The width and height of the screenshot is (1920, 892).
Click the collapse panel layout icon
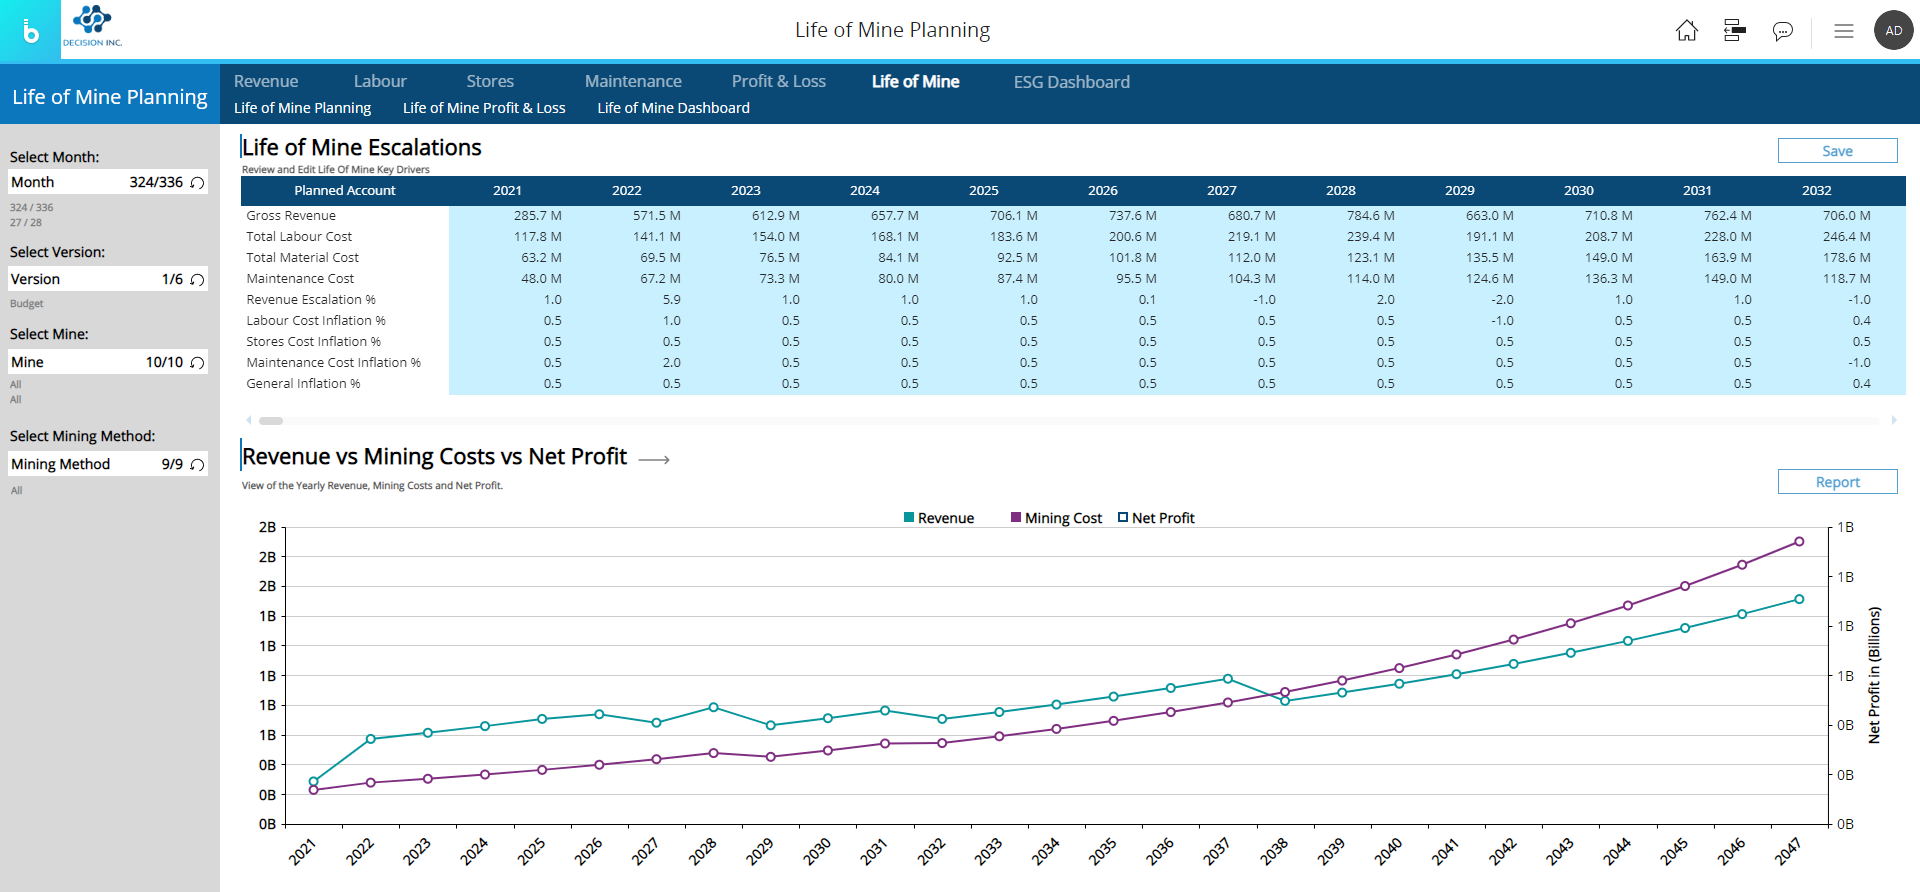click(x=1734, y=31)
